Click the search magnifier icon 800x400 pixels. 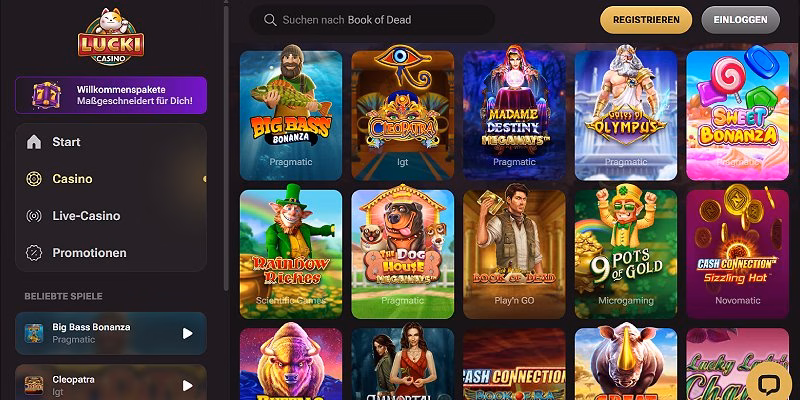(270, 20)
